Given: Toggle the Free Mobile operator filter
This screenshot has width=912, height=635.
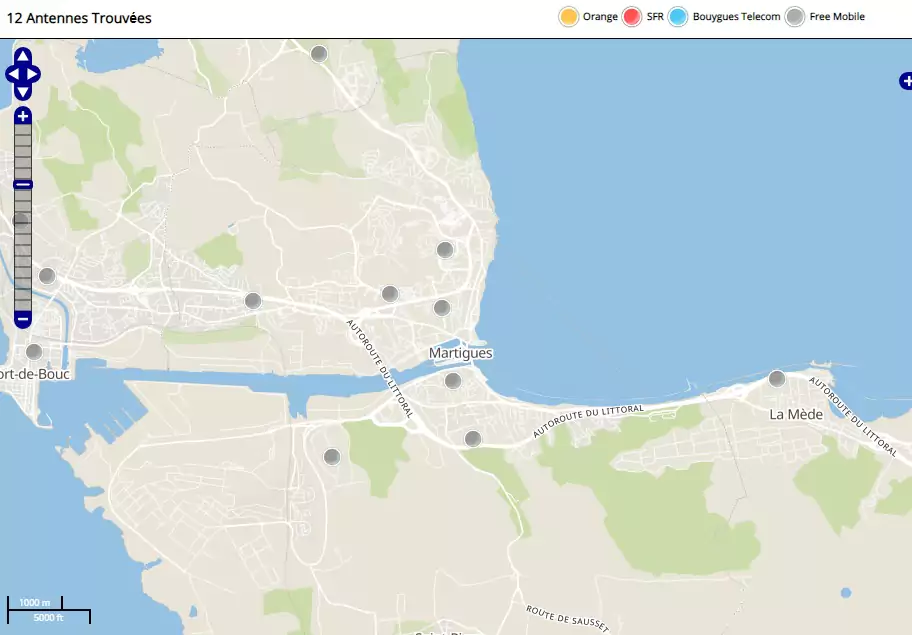Looking at the screenshot, I should click(x=795, y=17).
